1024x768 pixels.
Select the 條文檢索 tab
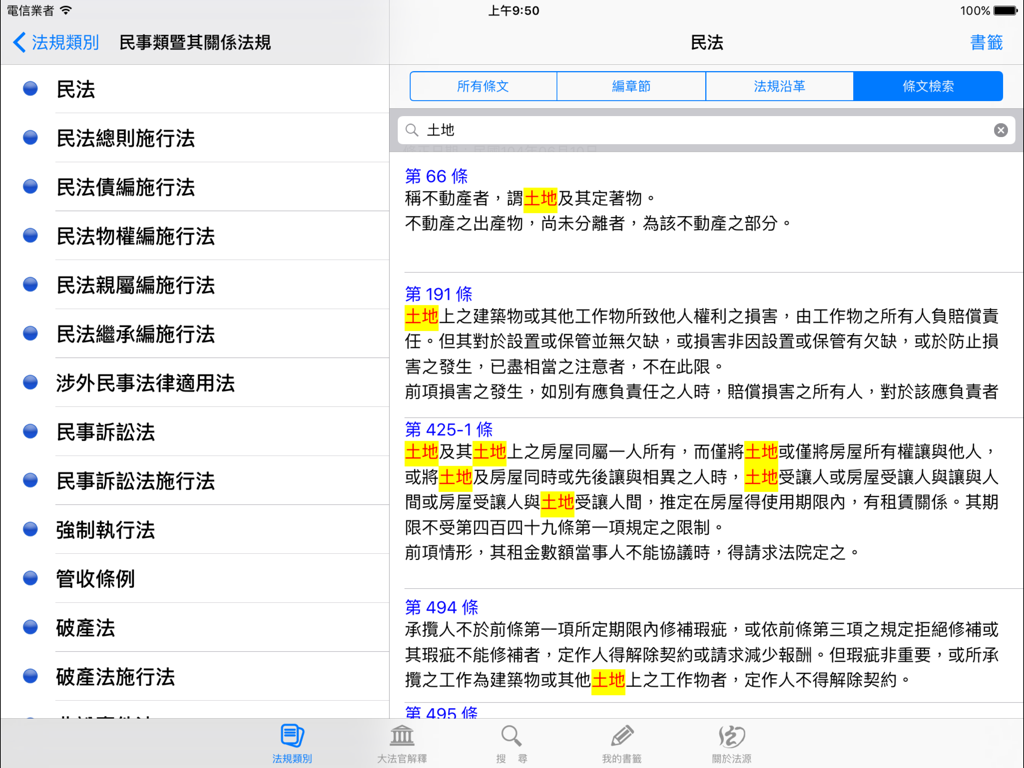pyautogui.click(x=927, y=86)
